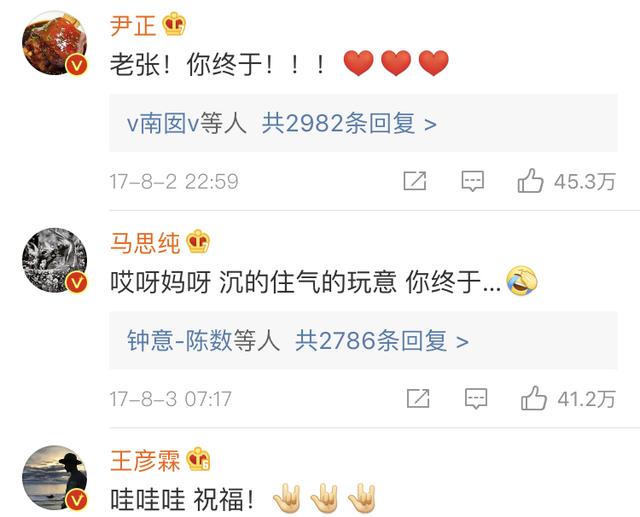Click 王彦霖's sunset silhouette avatar
Image resolution: width=640 pixels, height=517 pixels.
[x=54, y=478]
